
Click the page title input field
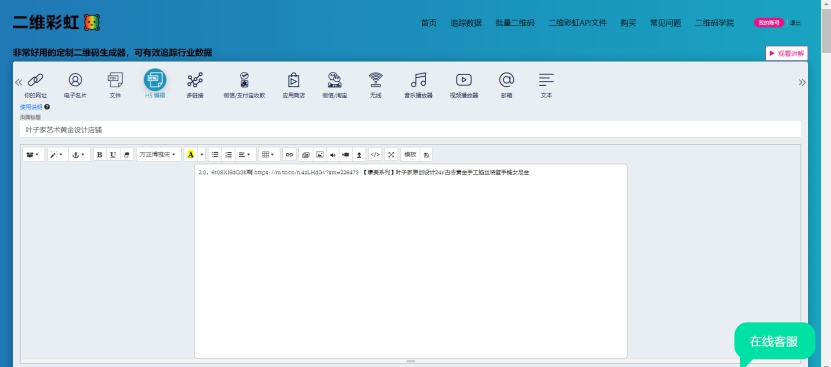(410, 129)
